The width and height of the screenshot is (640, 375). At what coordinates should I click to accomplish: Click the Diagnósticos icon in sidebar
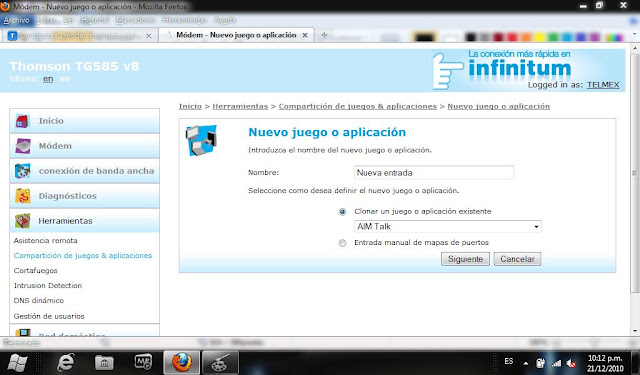pos(22,196)
